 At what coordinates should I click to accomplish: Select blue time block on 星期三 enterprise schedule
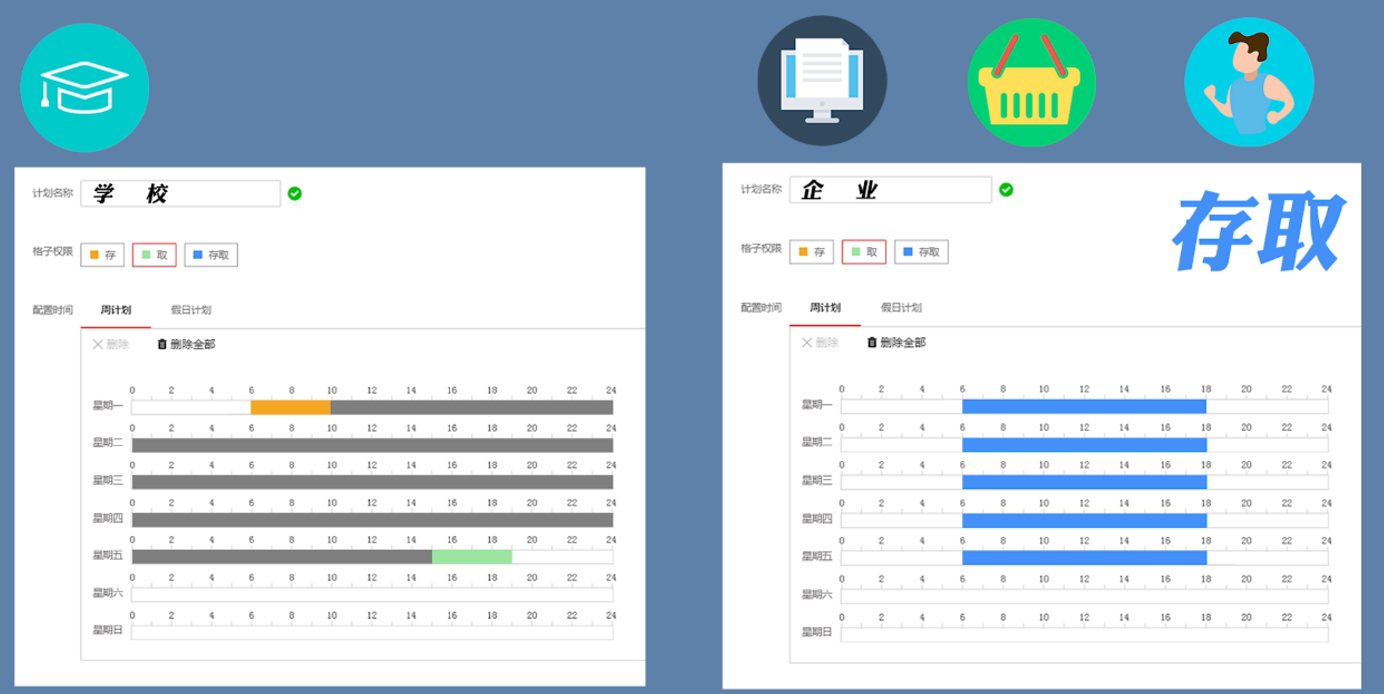pyautogui.click(x=1084, y=482)
